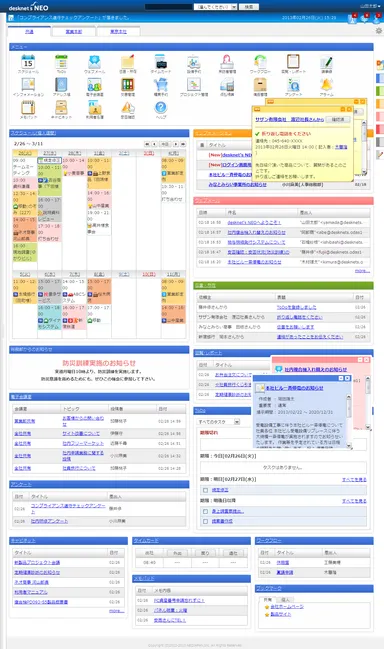Select the 個人 tab in Bookmark portlet
Image resolution: width=384 pixels, height=649 pixels.
coord(285,599)
